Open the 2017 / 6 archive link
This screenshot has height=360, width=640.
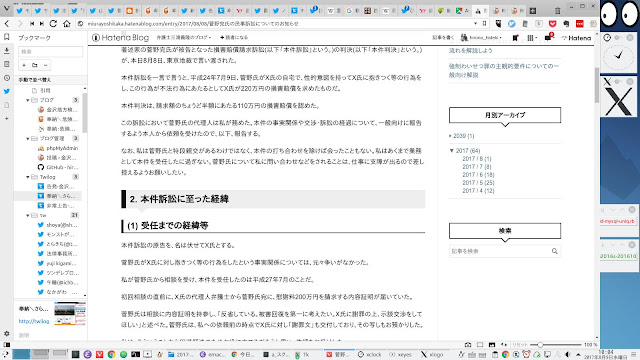click(x=478, y=175)
